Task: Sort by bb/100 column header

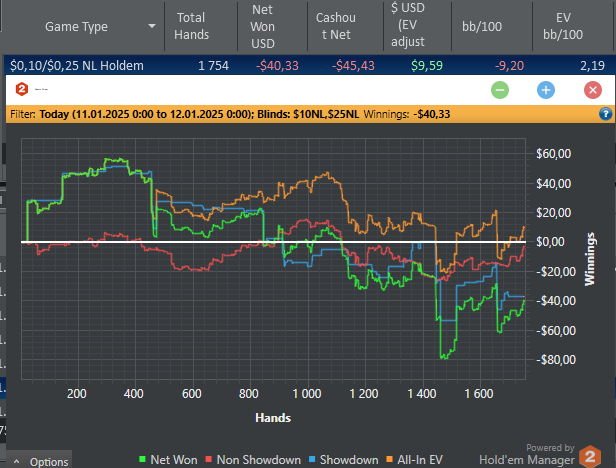Action: 482,26
